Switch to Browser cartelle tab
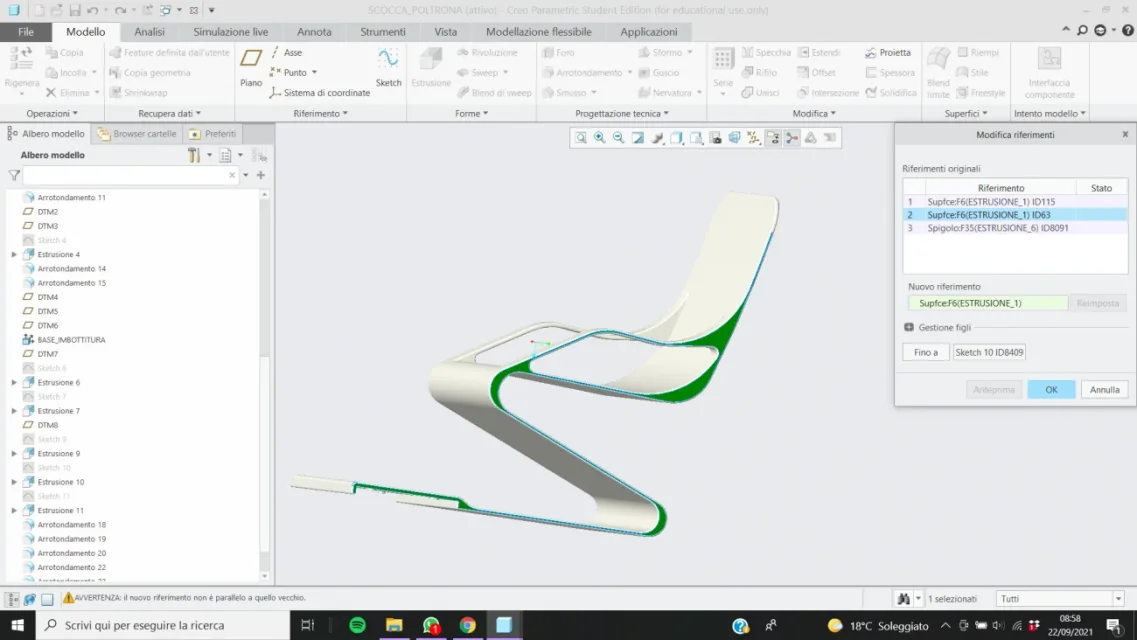The height and width of the screenshot is (640, 1137). click(138, 133)
